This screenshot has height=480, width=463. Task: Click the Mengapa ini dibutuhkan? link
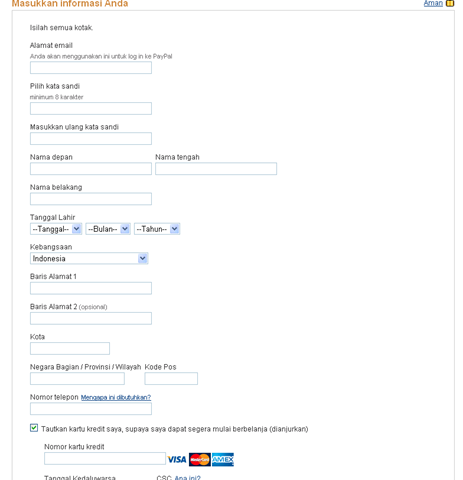pyautogui.click(x=116, y=397)
